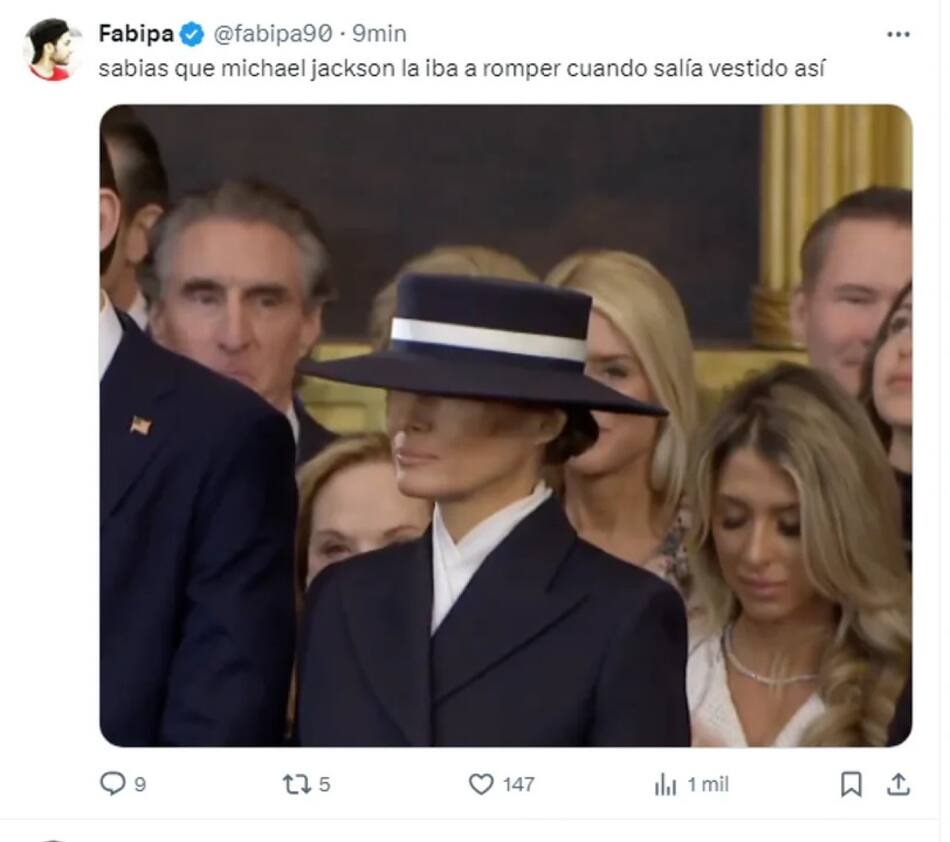950x842 pixels.
Task: Click the like count showing 147
Action: [x=518, y=785]
